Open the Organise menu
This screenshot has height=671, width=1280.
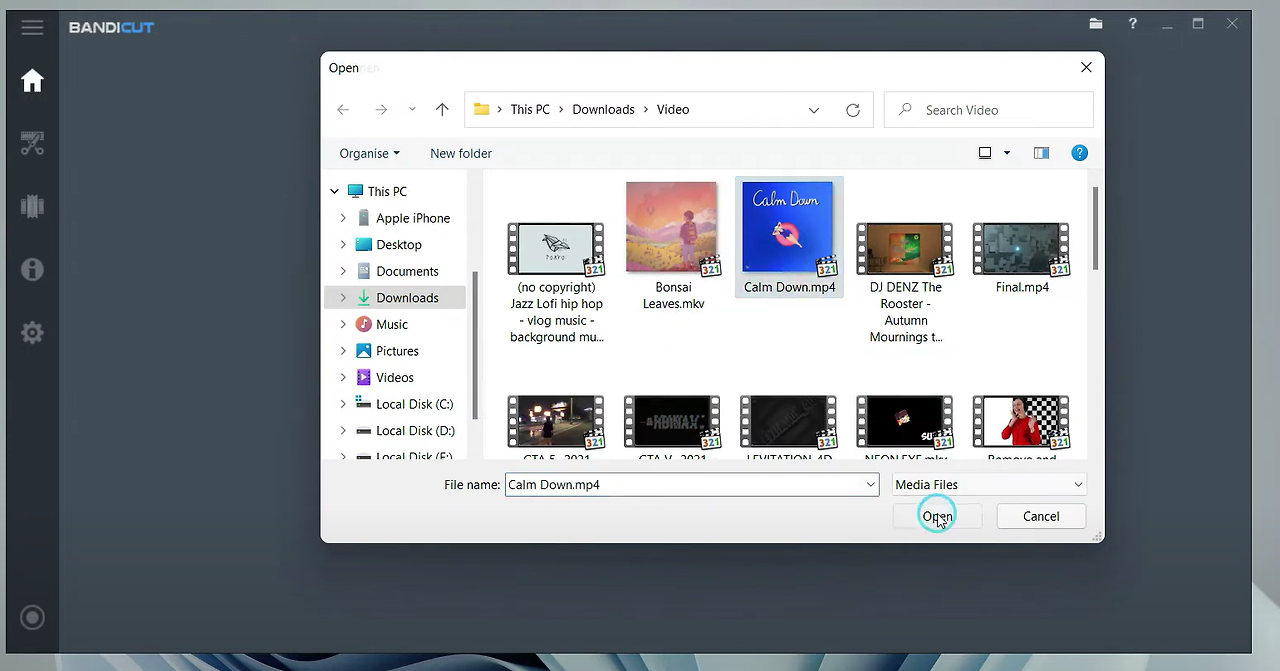pyautogui.click(x=369, y=153)
